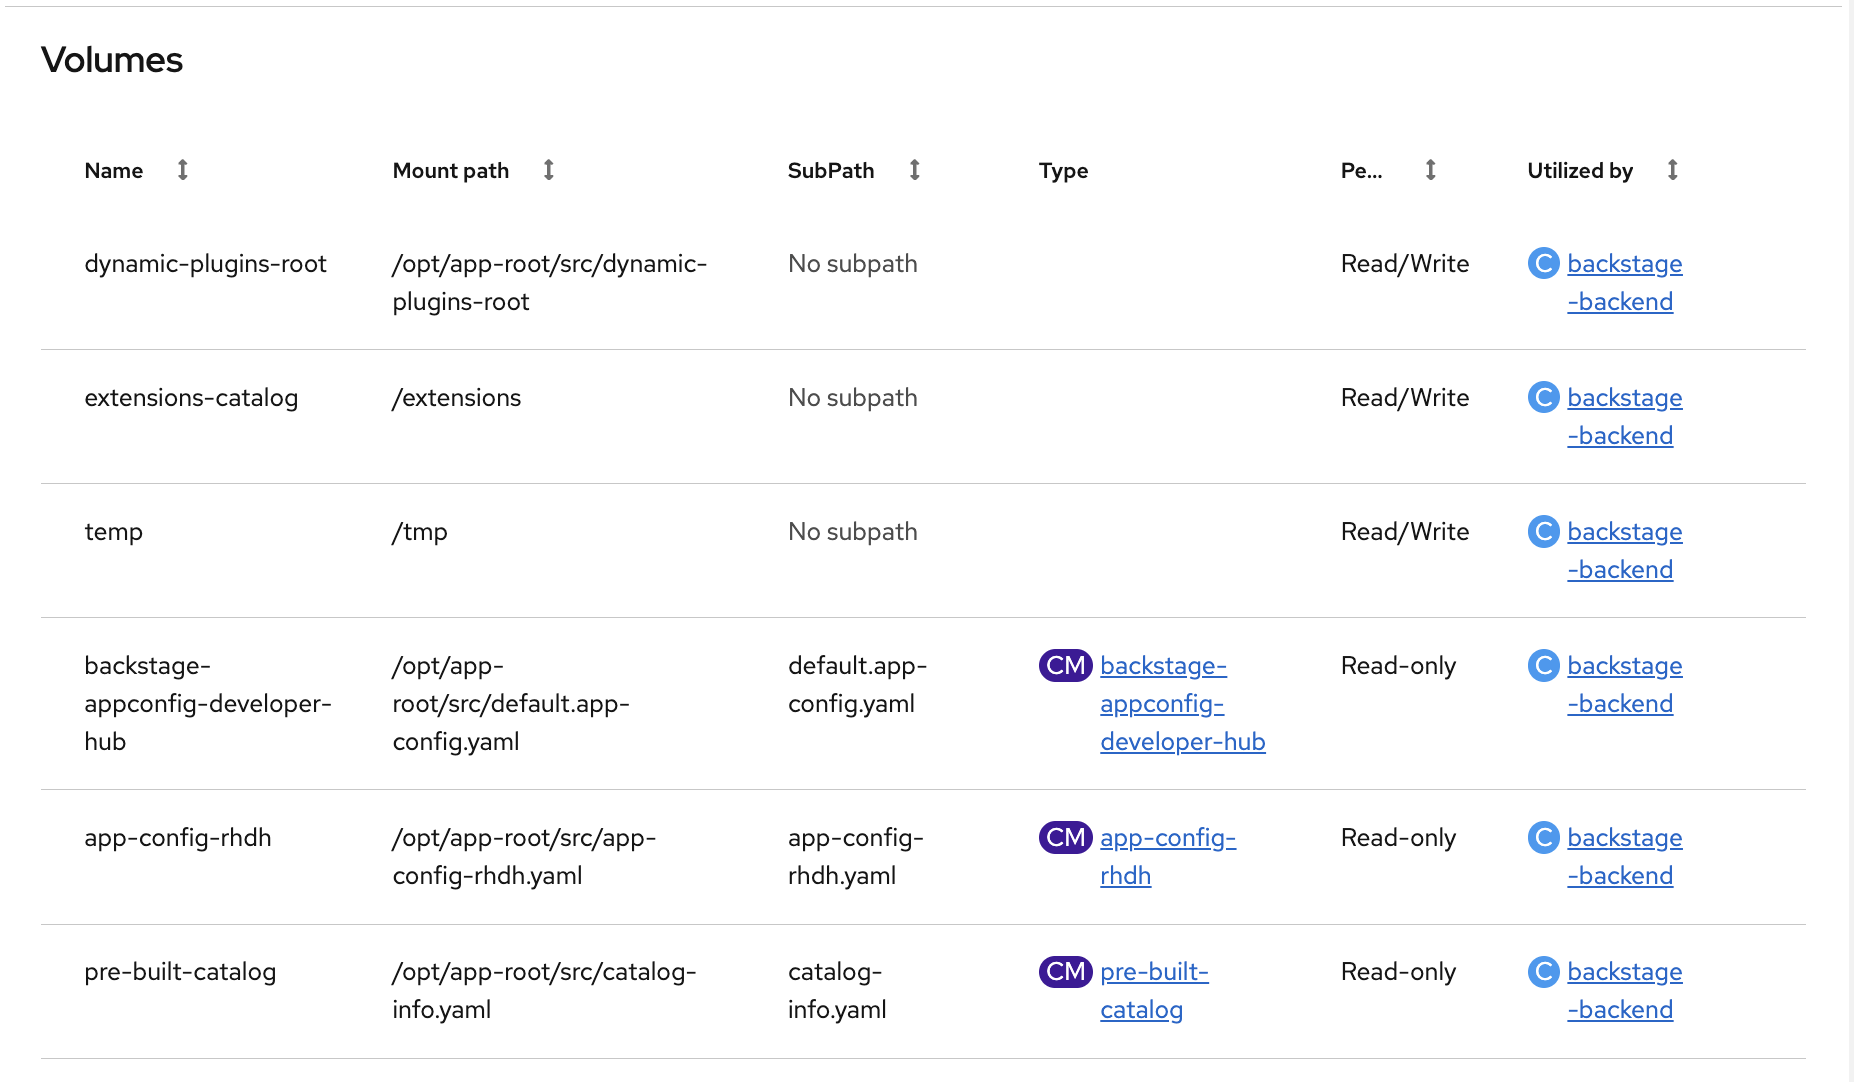Viewport: 1854px width, 1082px height.
Task: Sort table by Name column arrows
Action: click(x=182, y=170)
